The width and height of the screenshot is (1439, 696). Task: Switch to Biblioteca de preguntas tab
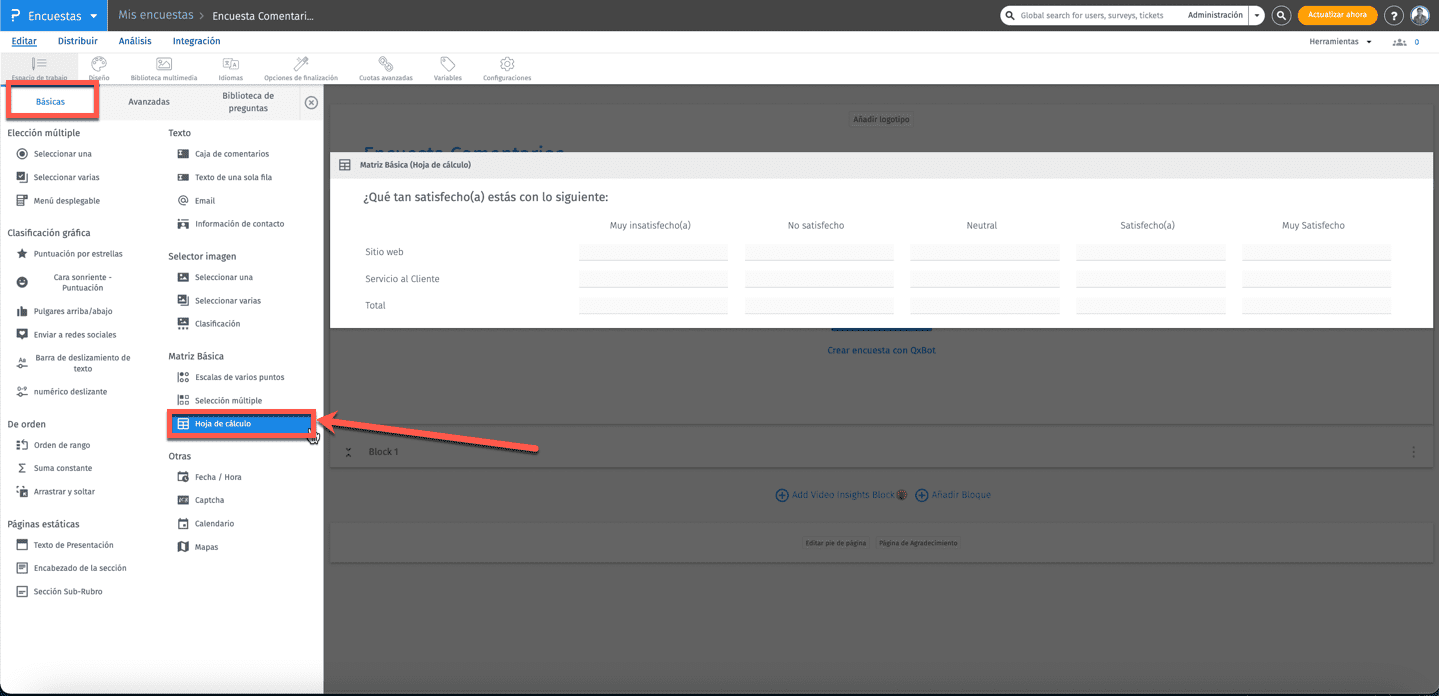coord(248,102)
